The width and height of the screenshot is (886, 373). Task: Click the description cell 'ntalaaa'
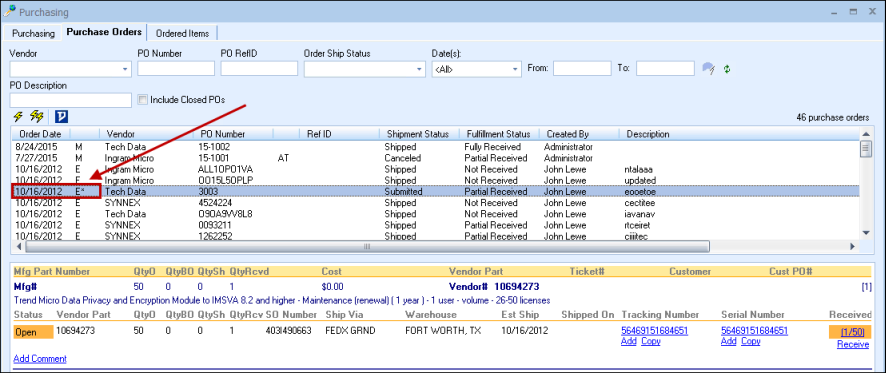pos(639,169)
